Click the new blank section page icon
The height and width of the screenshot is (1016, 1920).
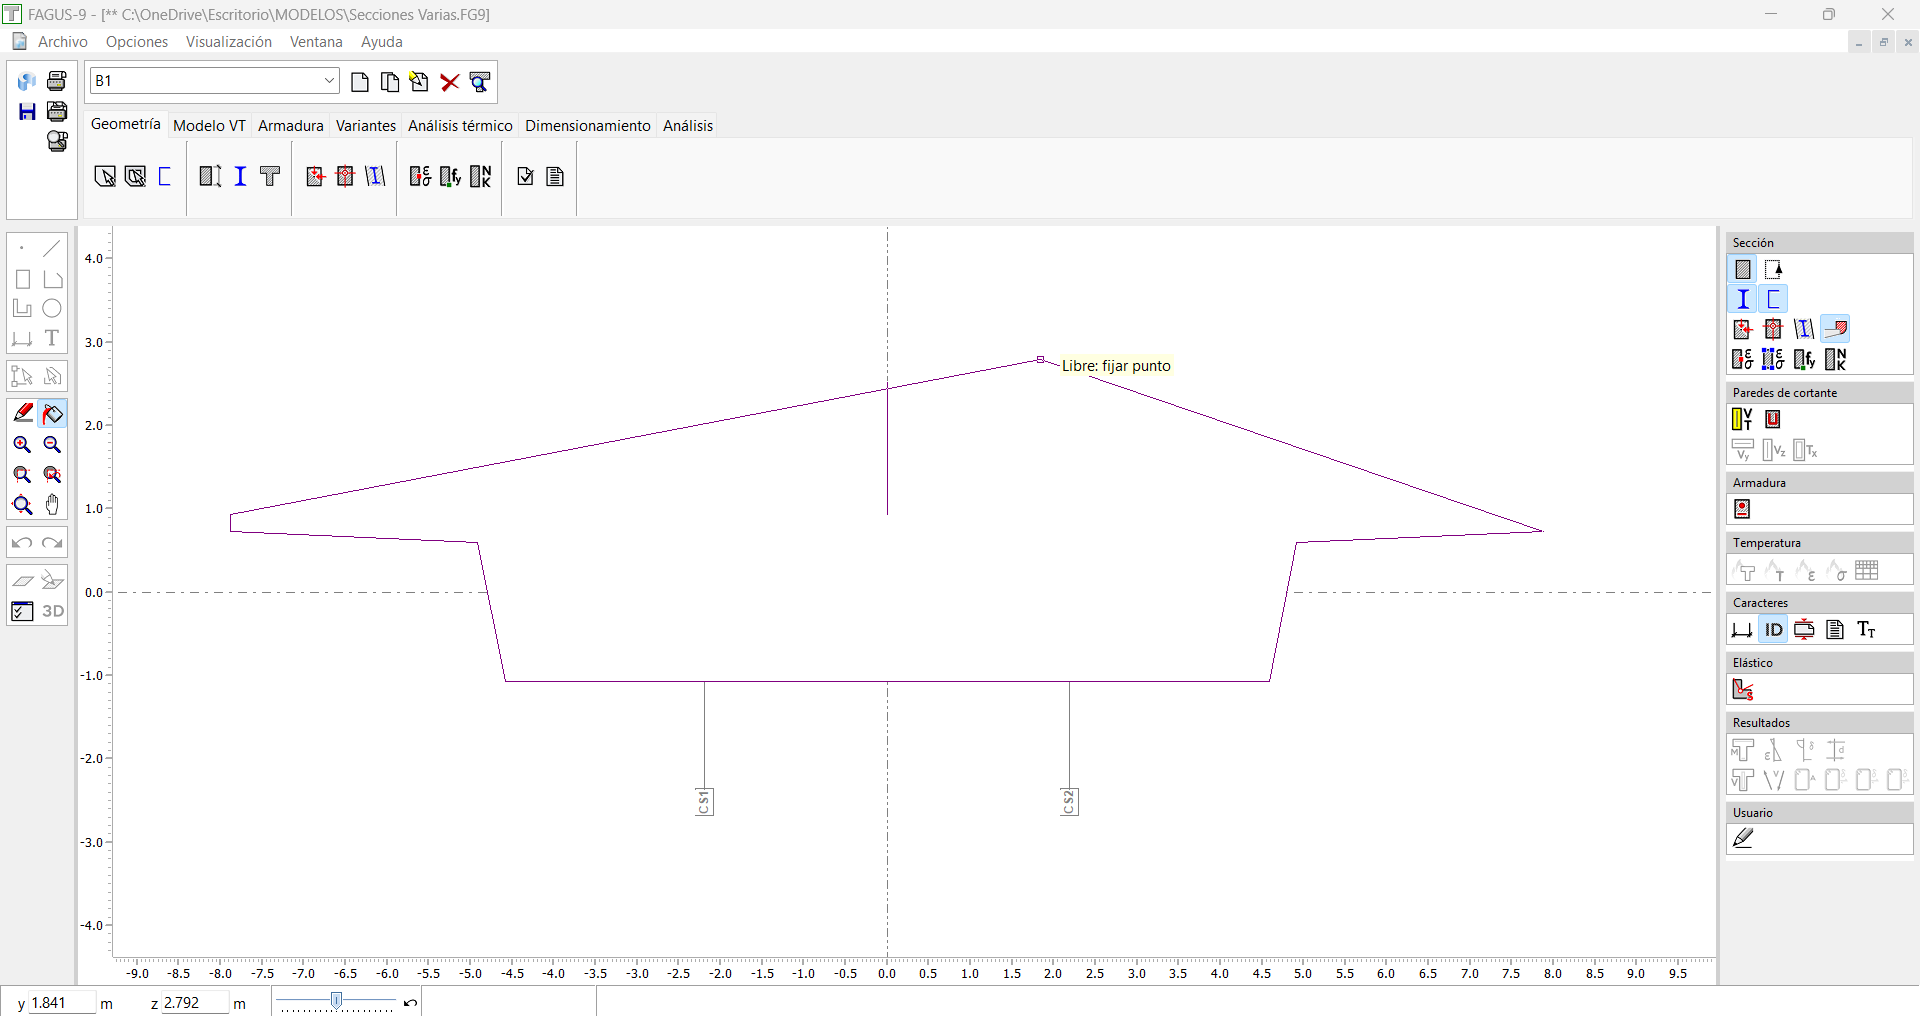pyautogui.click(x=360, y=82)
